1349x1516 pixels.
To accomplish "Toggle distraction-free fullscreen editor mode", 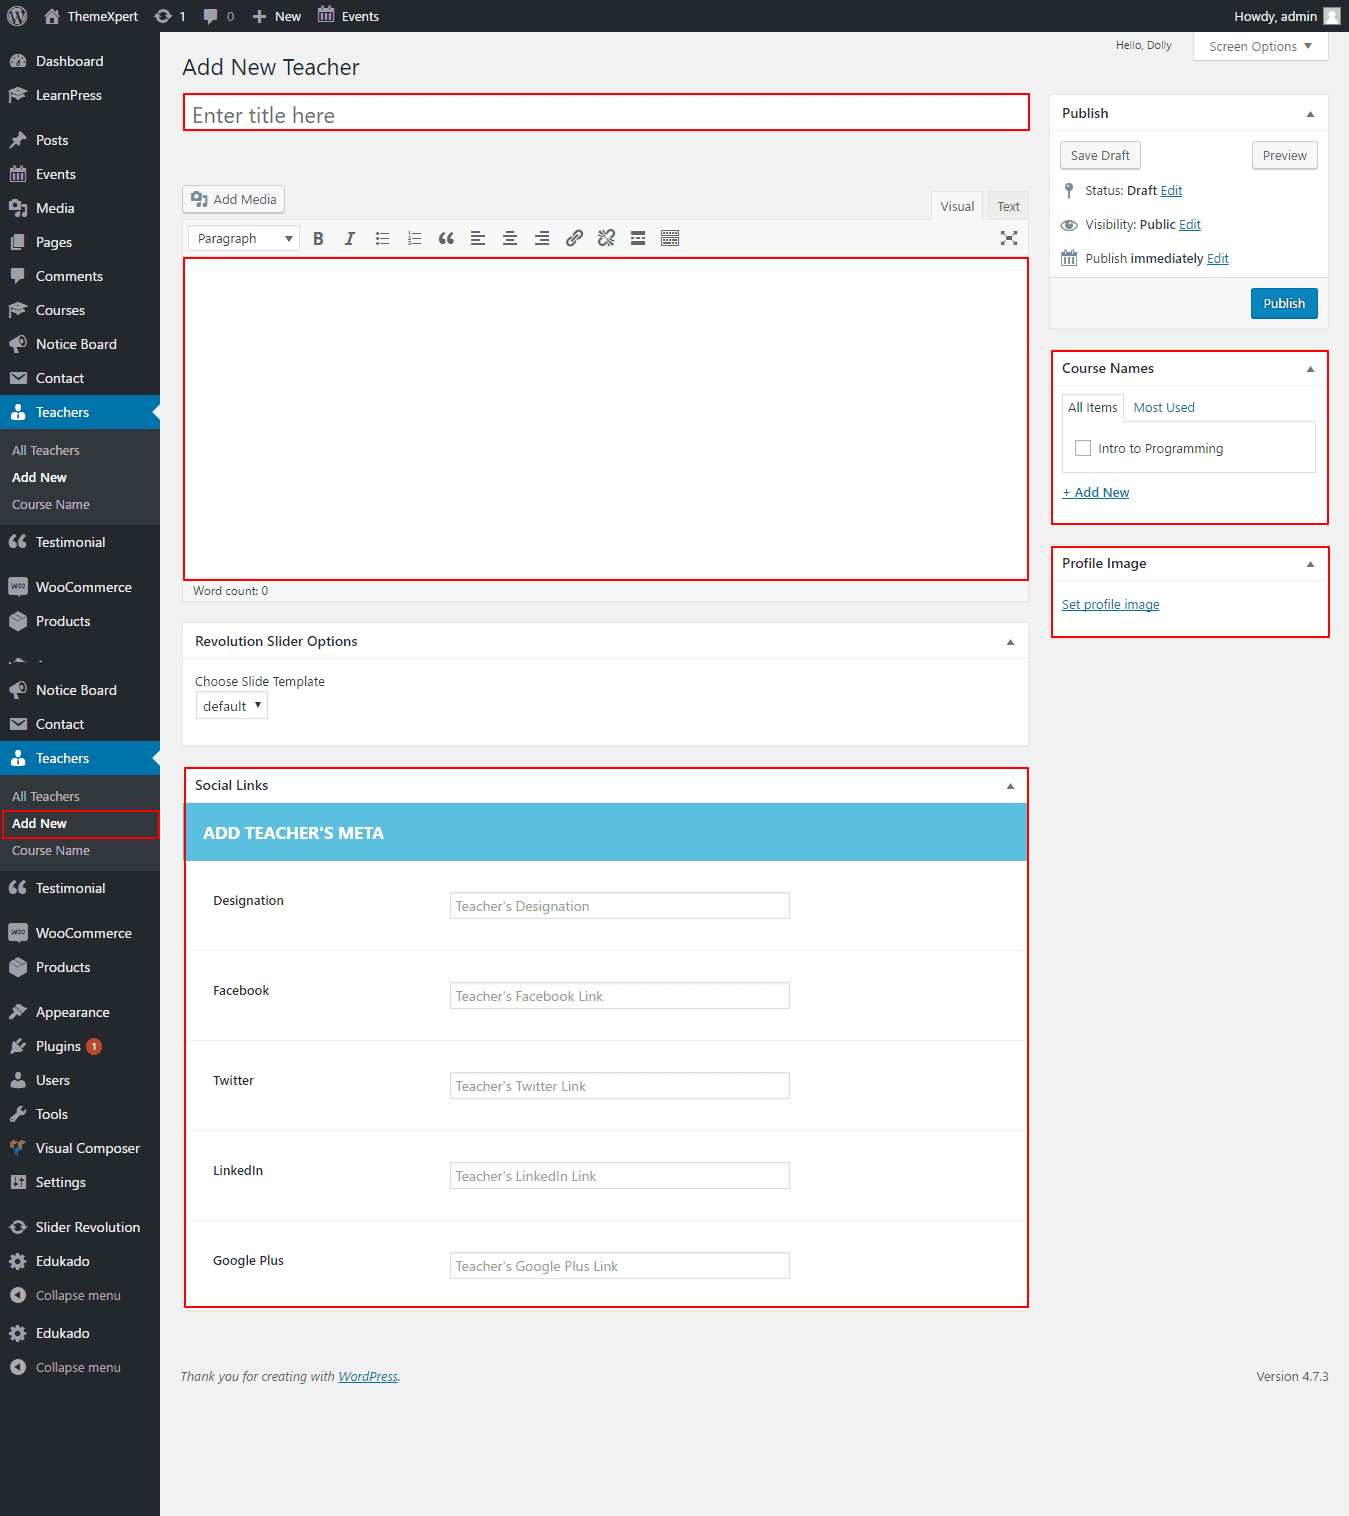I will [1008, 239].
